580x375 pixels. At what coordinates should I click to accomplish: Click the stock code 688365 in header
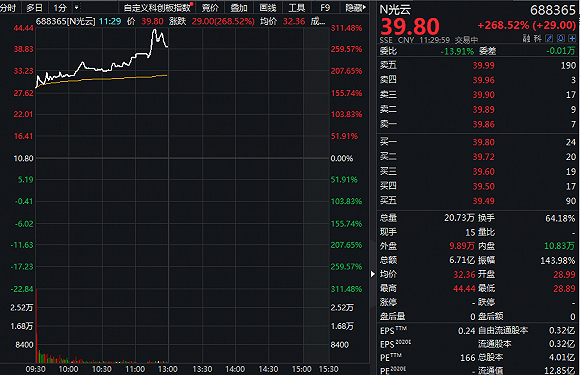(553, 10)
